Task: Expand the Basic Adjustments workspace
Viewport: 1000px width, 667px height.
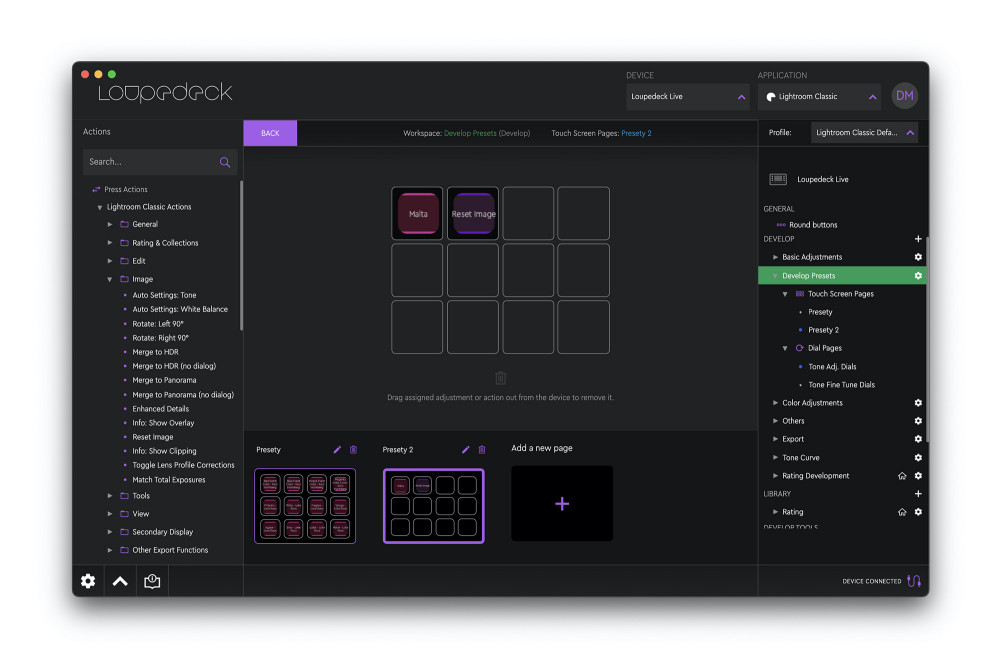Action: click(775, 257)
